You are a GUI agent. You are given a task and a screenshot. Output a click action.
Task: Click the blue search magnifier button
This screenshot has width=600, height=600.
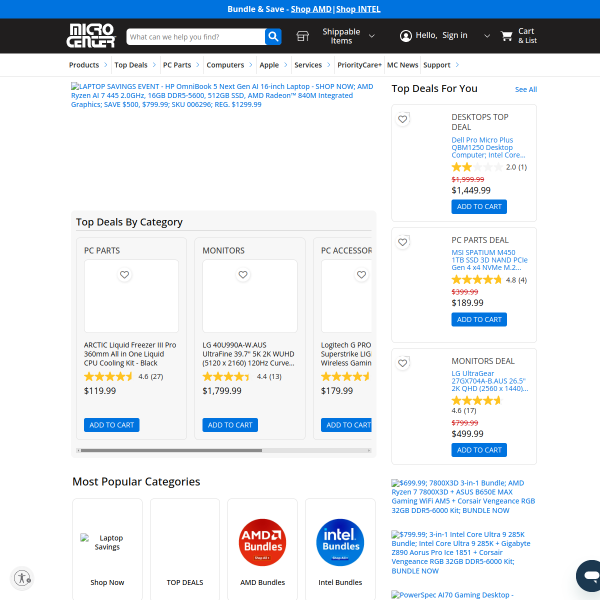point(273,36)
